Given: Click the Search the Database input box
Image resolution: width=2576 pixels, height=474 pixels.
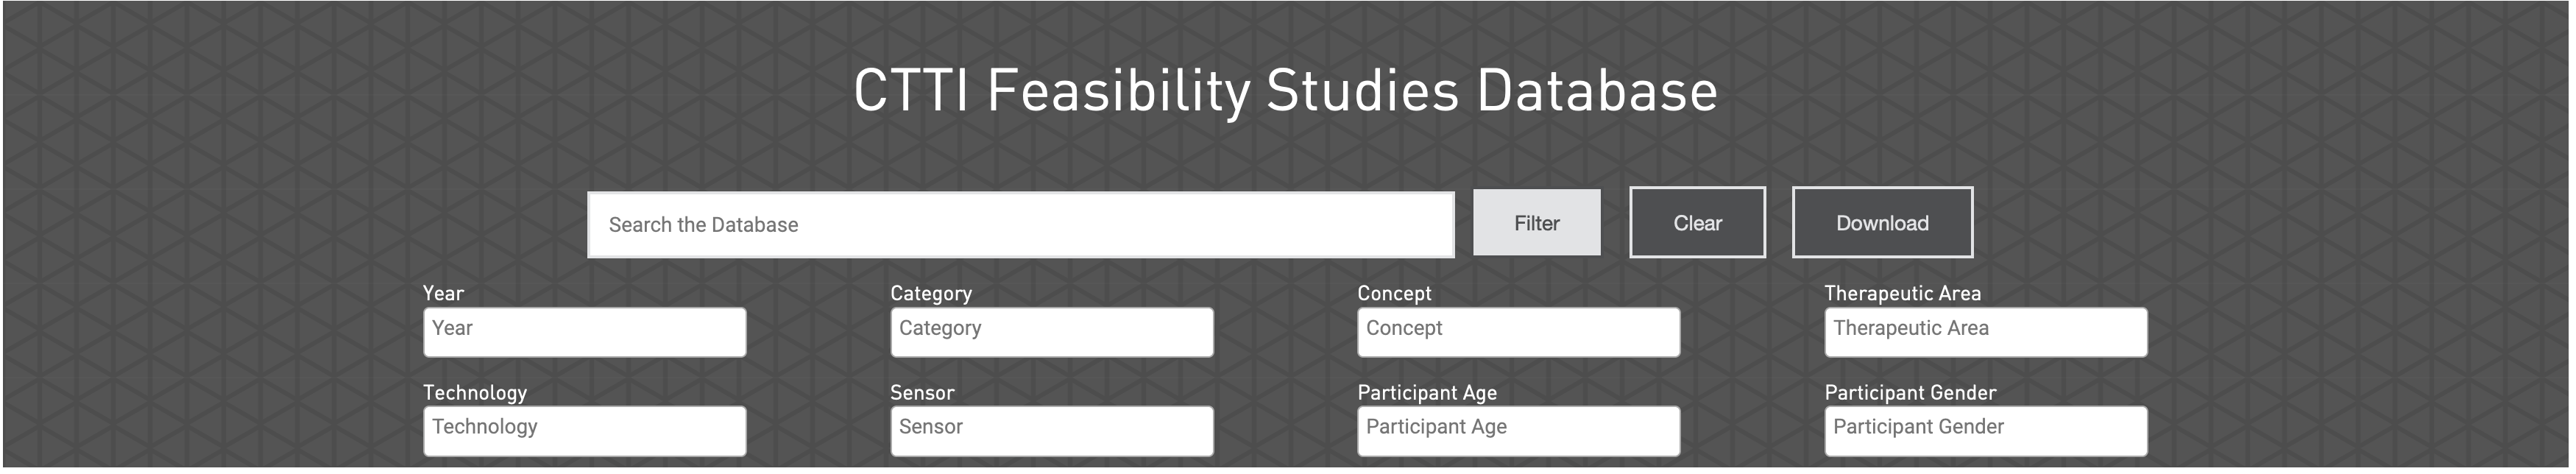Looking at the screenshot, I should (x=1020, y=225).
